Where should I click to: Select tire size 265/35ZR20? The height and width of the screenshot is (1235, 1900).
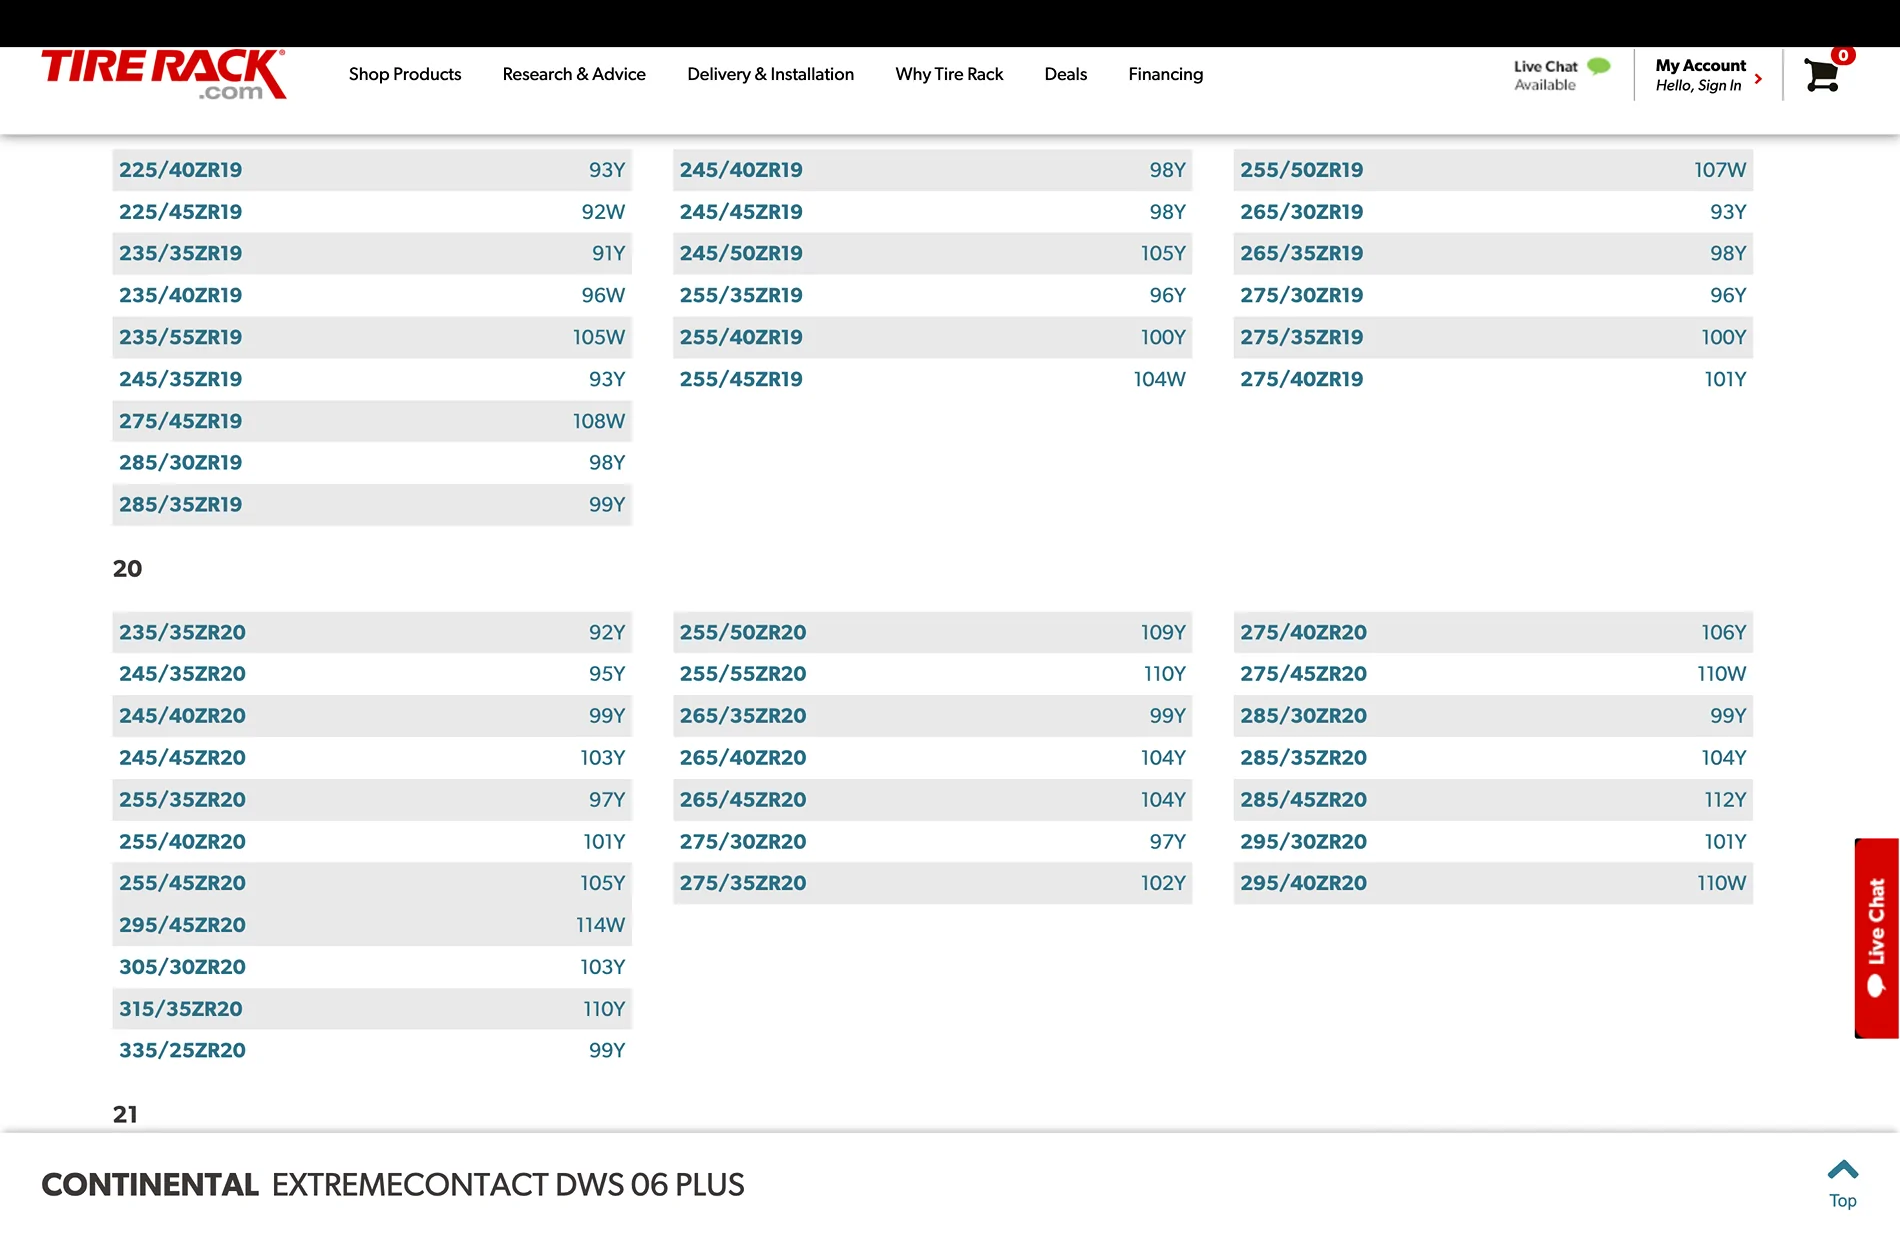932,716
